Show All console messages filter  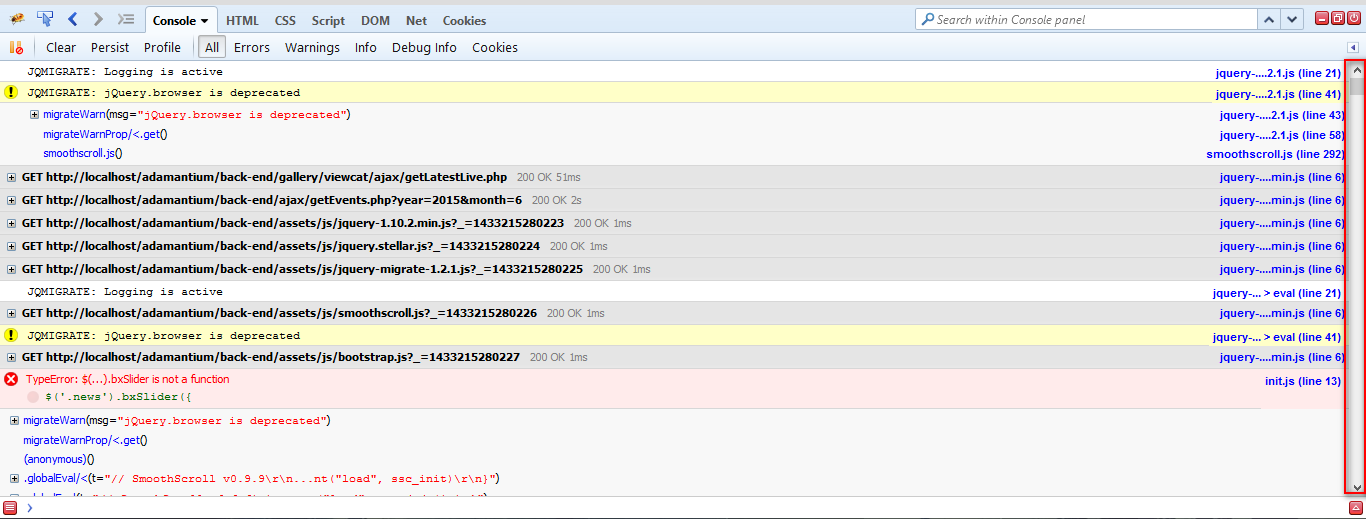(x=212, y=47)
